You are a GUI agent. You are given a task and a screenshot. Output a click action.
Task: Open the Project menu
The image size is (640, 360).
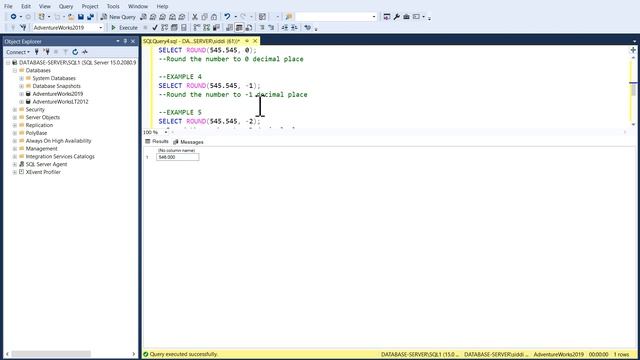click(90, 6)
